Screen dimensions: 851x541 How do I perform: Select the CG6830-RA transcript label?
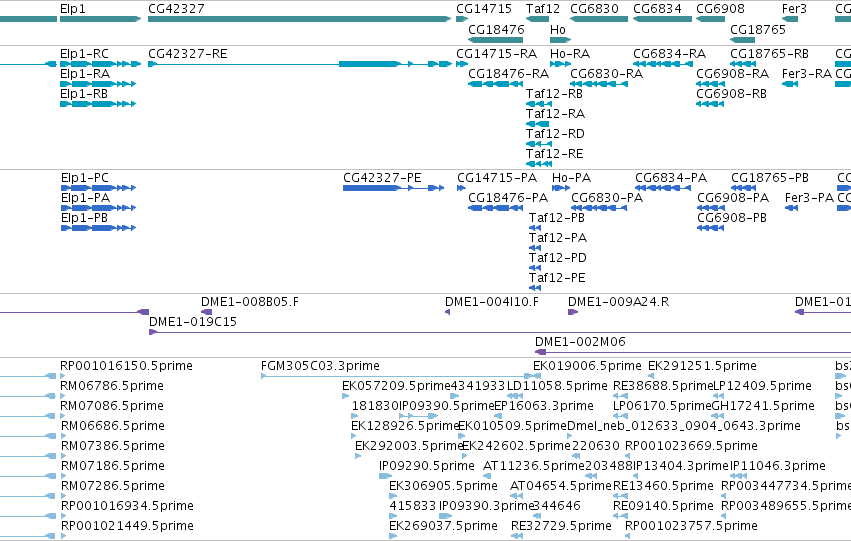[606, 74]
